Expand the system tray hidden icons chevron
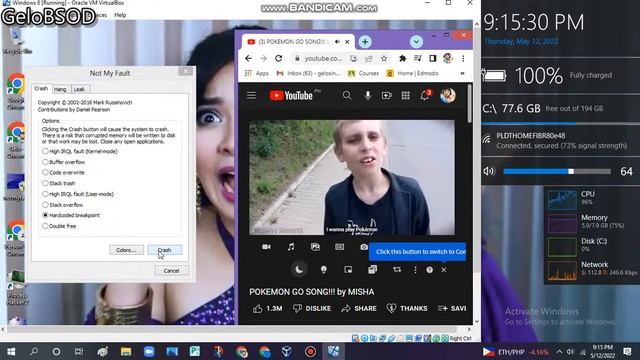Viewport: 640px width, 360px height. [559, 352]
